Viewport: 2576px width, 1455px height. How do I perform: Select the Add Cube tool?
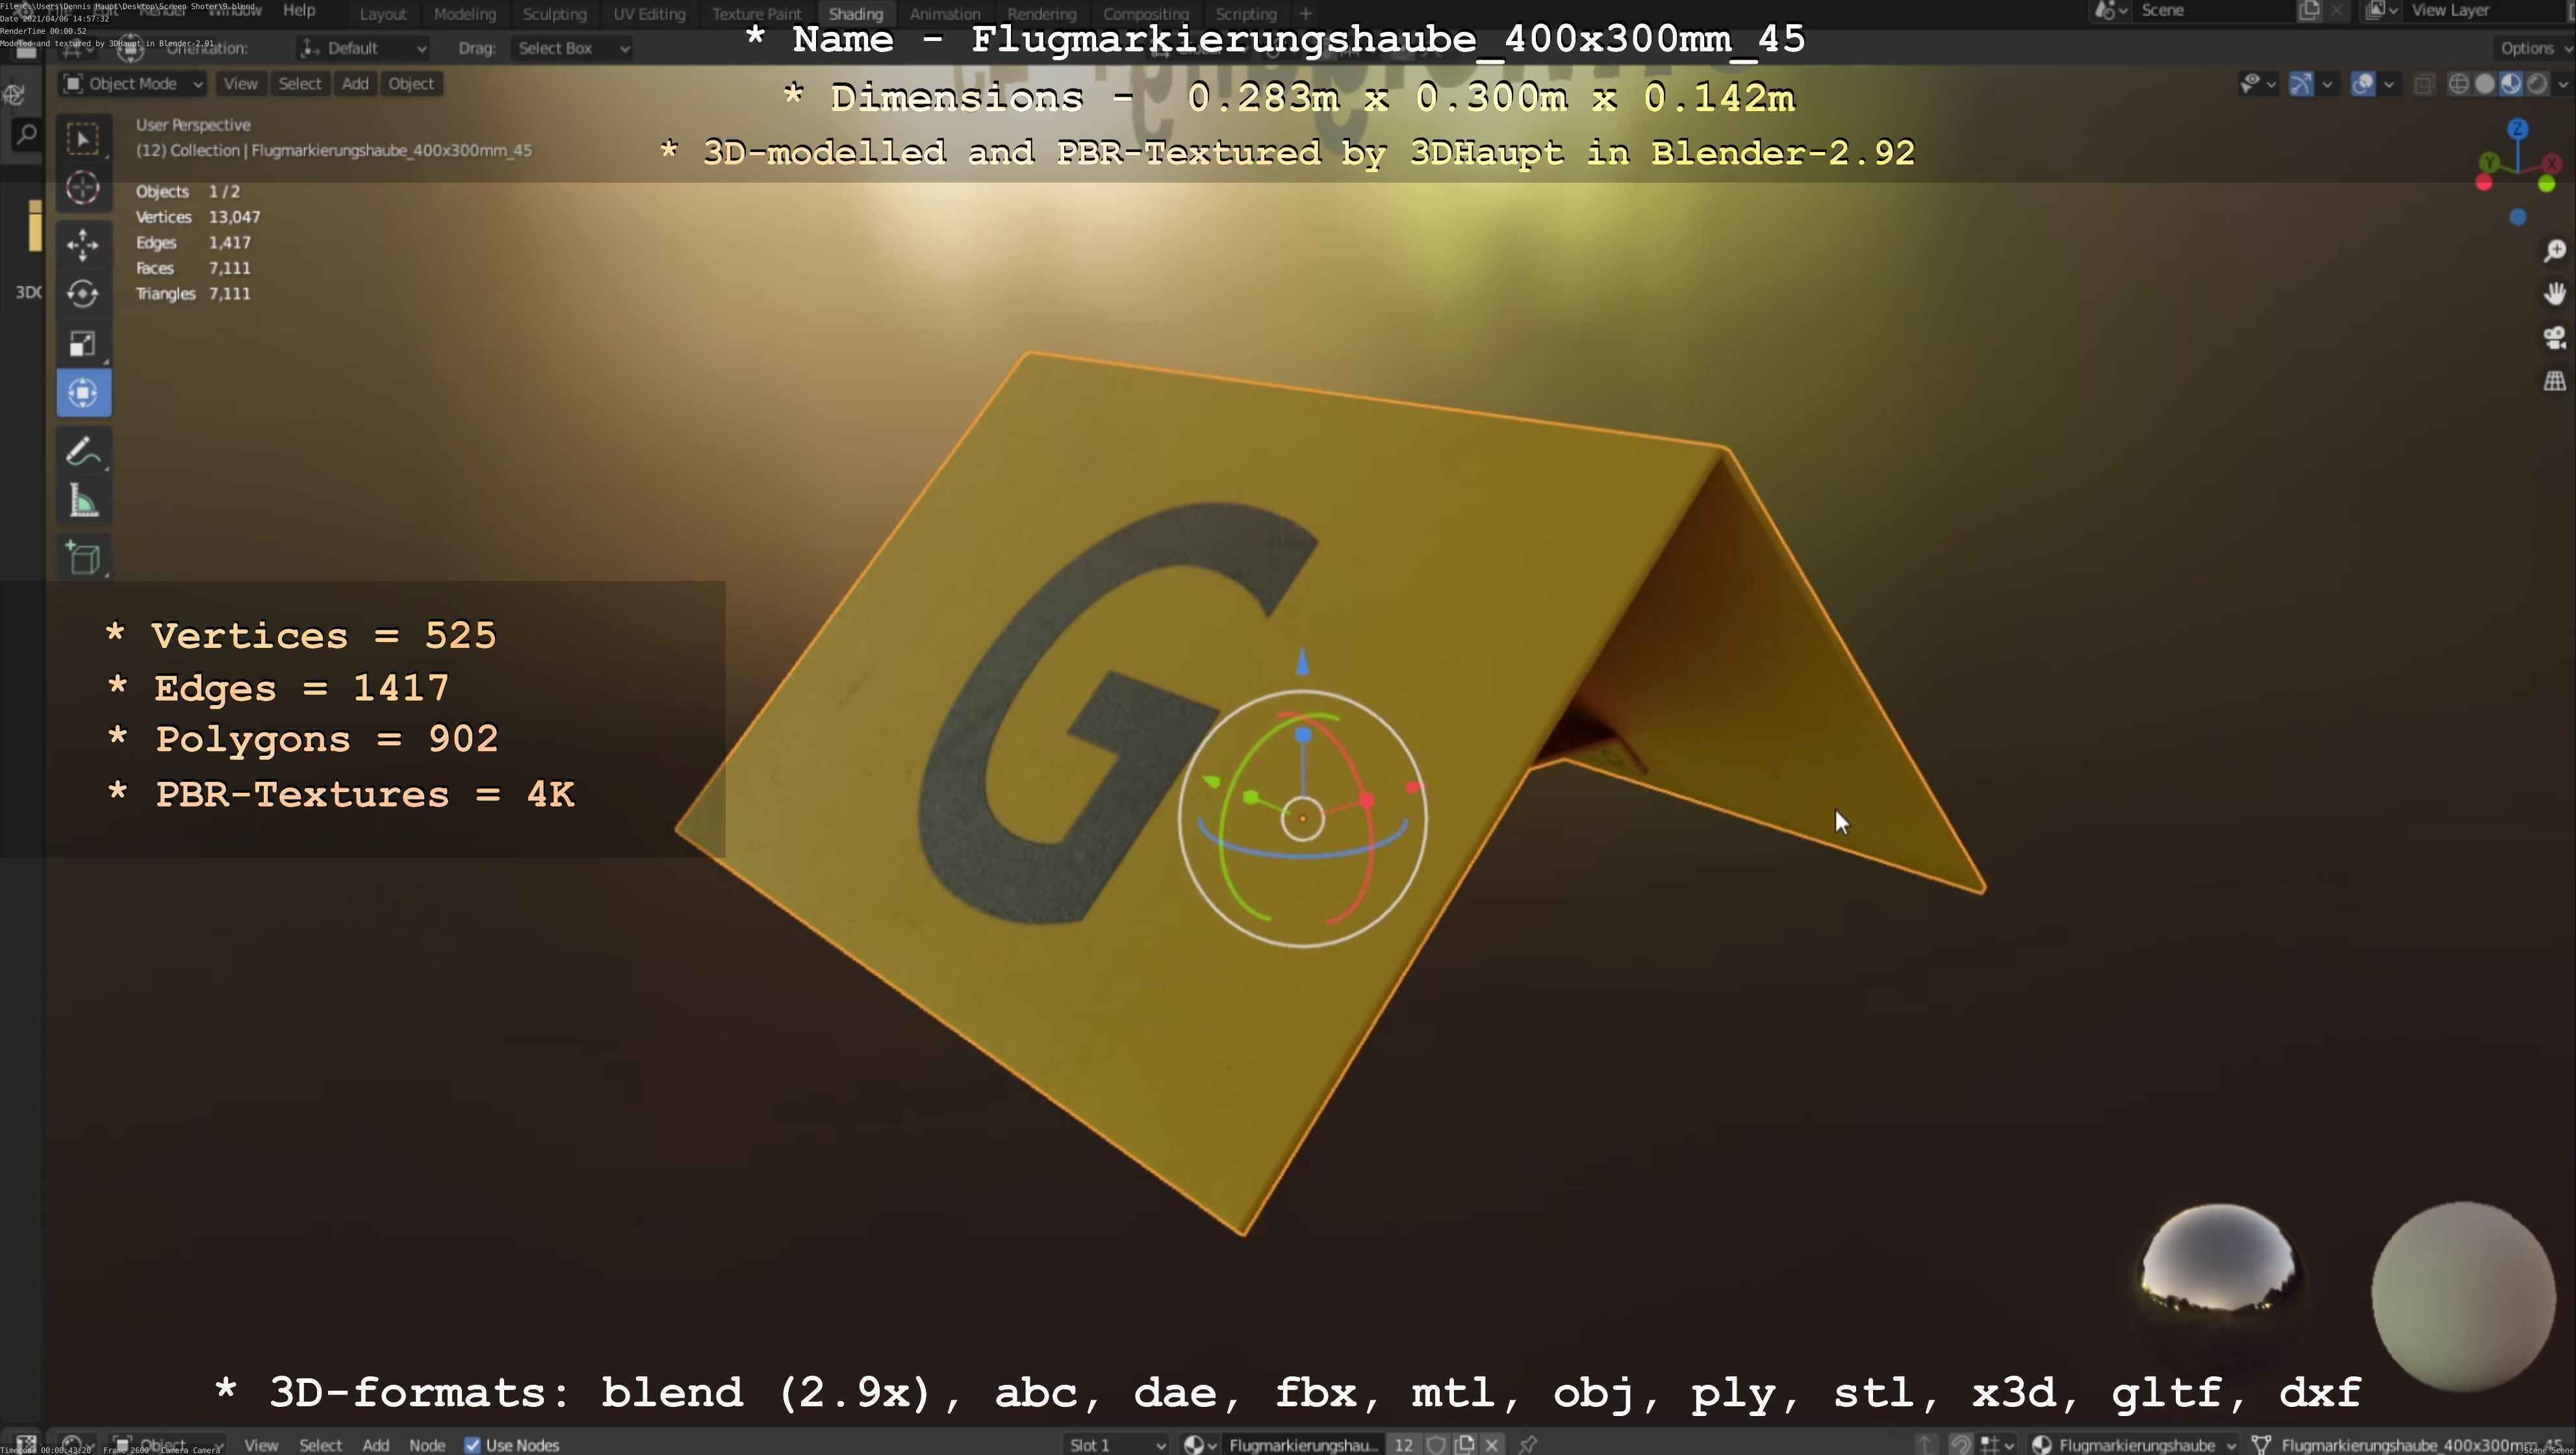coord(83,558)
